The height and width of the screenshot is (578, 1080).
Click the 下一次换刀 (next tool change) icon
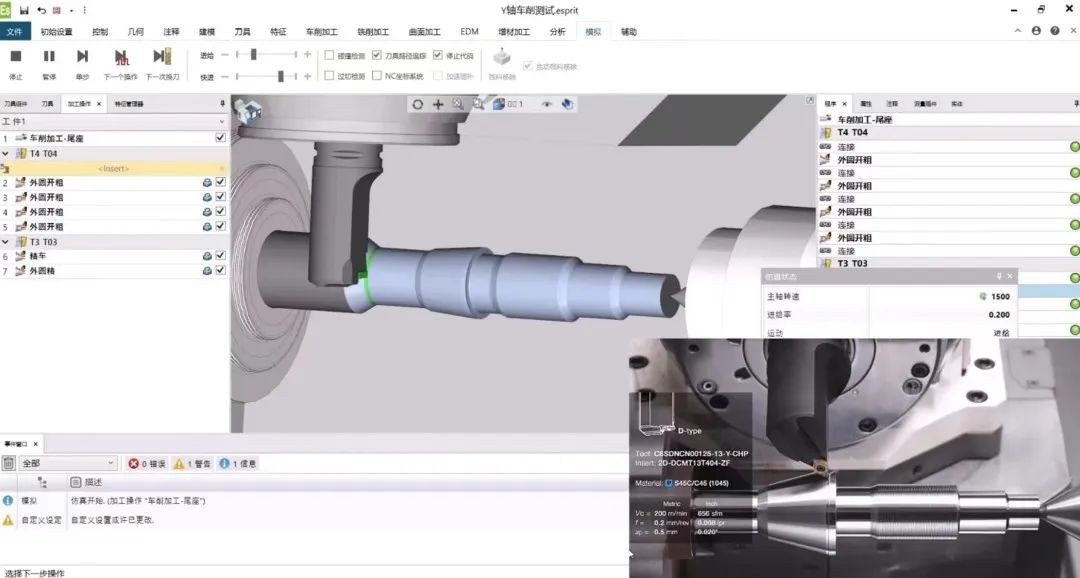click(x=162, y=57)
